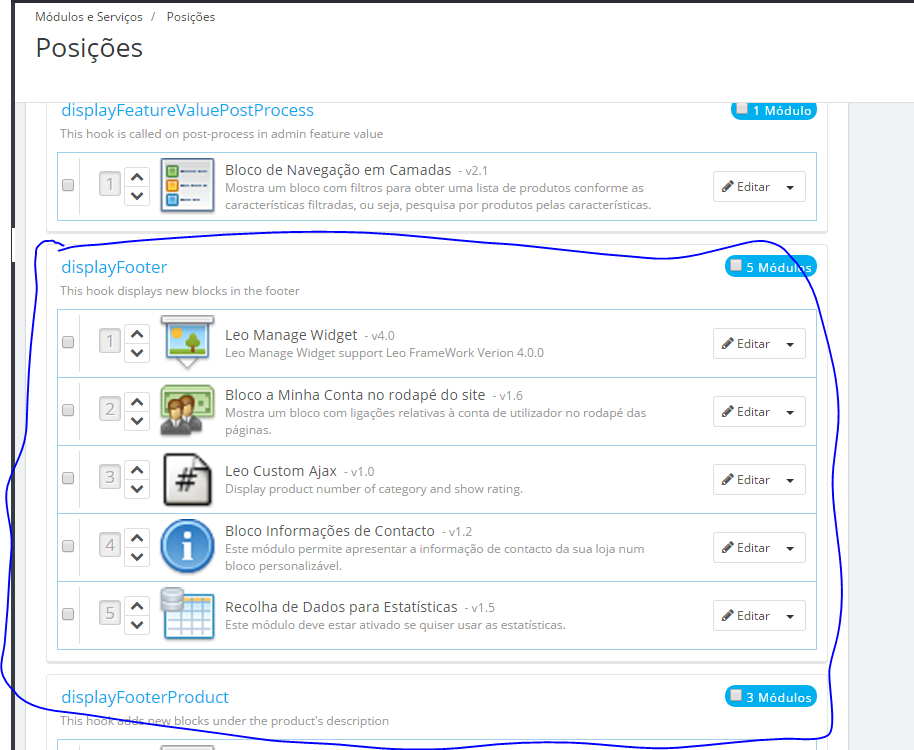Check the Bloco de Navegação em Camadas checkbox
Image resolution: width=914 pixels, height=750 pixels.
68,185
